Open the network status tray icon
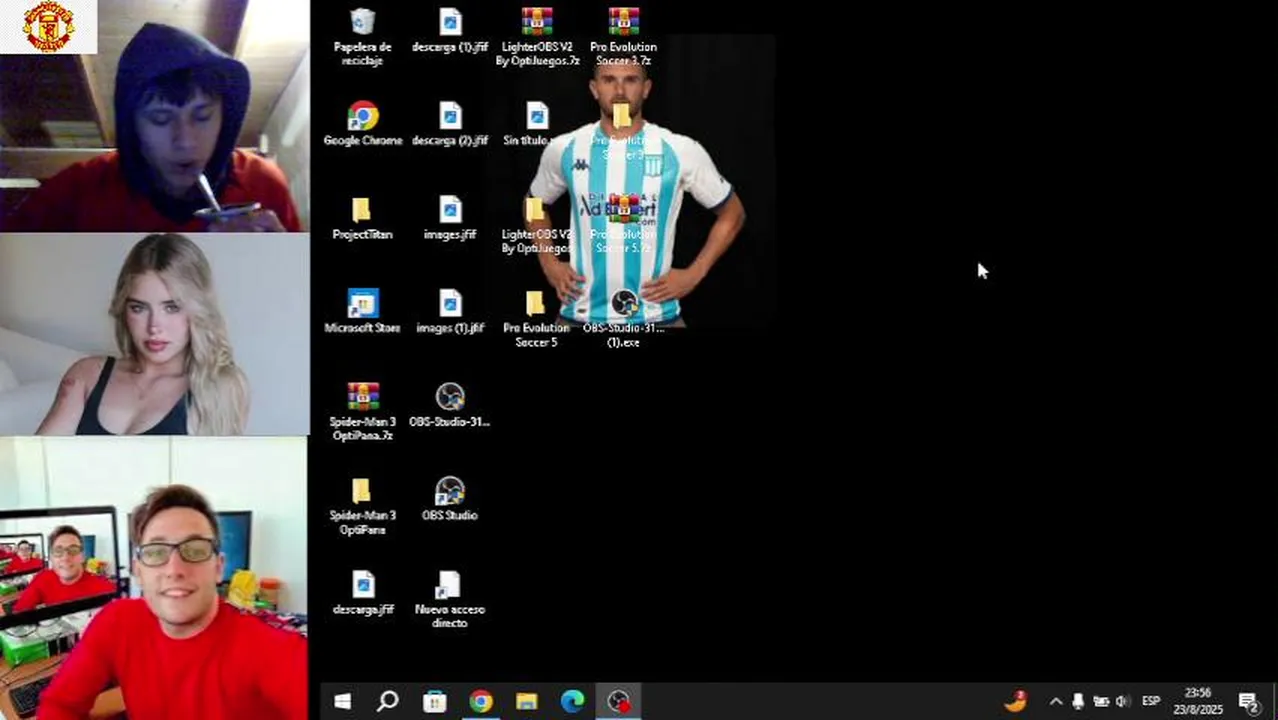 (1101, 702)
